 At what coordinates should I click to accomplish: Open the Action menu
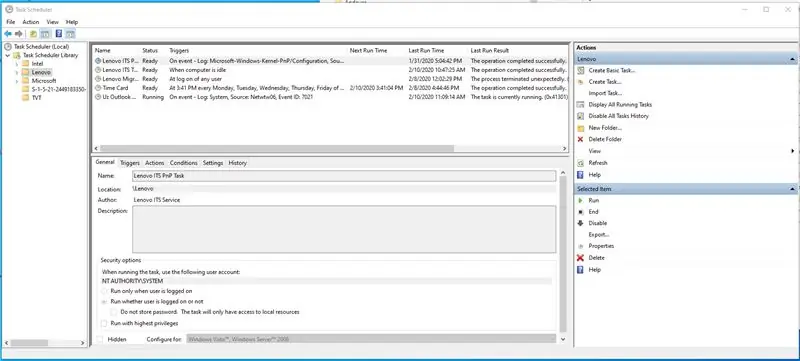31,22
